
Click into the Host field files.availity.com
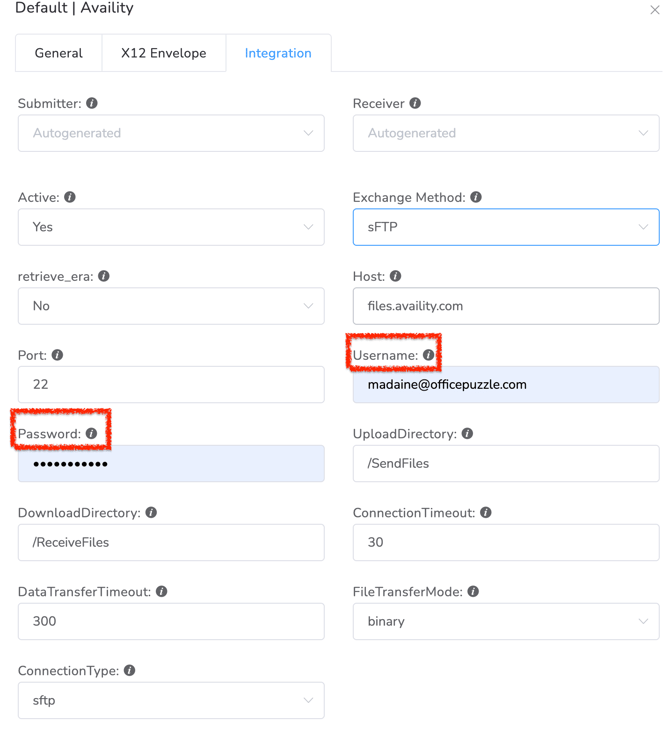point(505,306)
